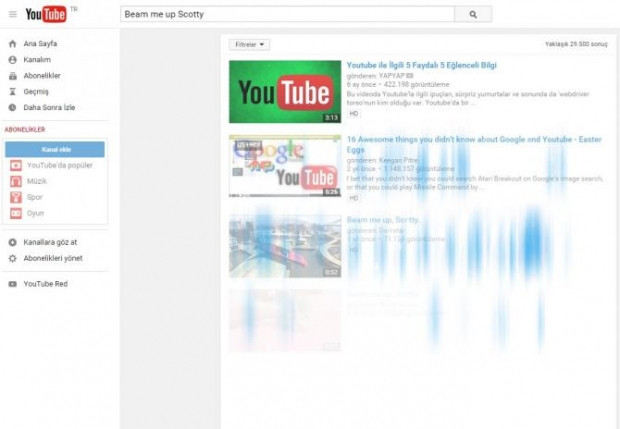Click the 6 ay önce 422.198 görüntüleme text
Viewport: 620px width, 429px height.
click(398, 84)
